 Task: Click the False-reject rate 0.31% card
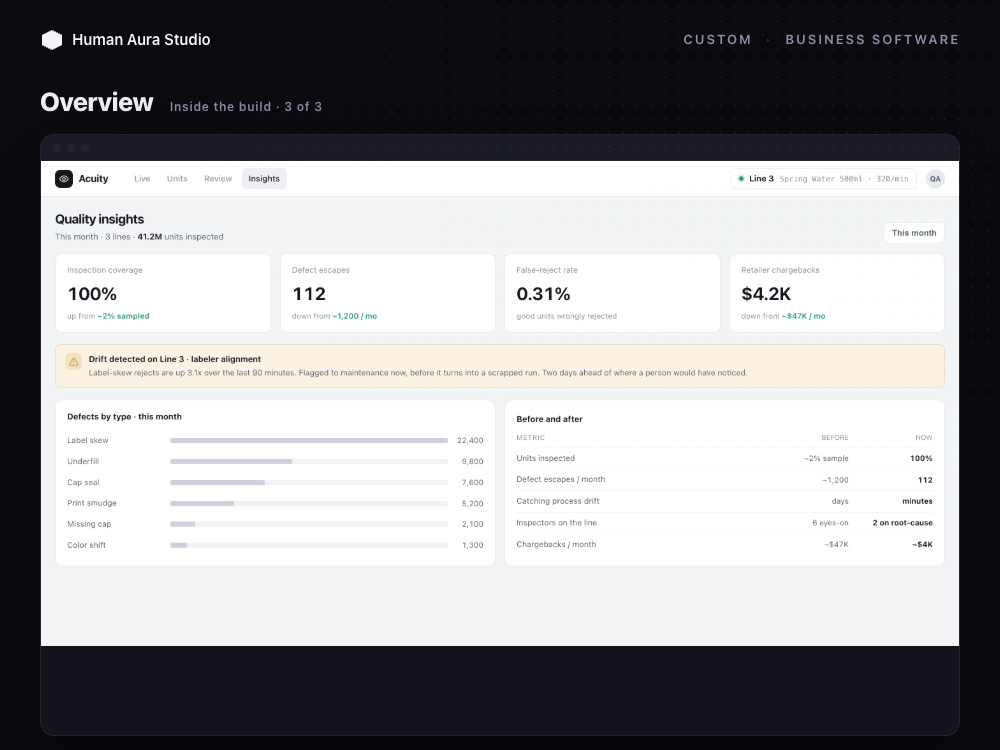pos(612,293)
